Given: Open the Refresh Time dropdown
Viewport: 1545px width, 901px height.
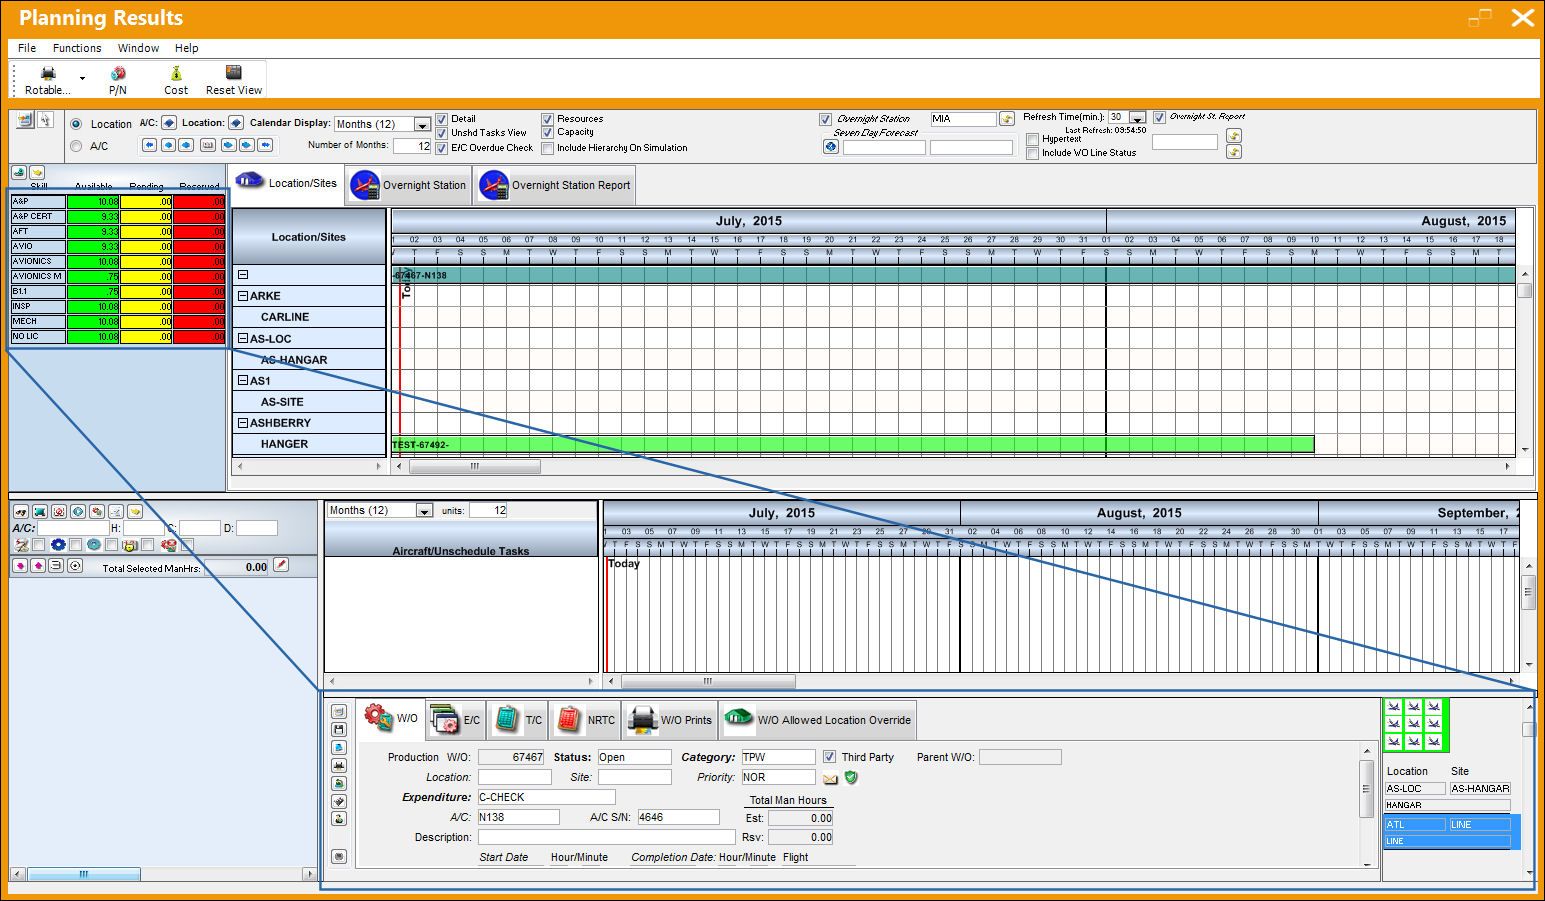Looking at the screenshot, I should [1137, 118].
